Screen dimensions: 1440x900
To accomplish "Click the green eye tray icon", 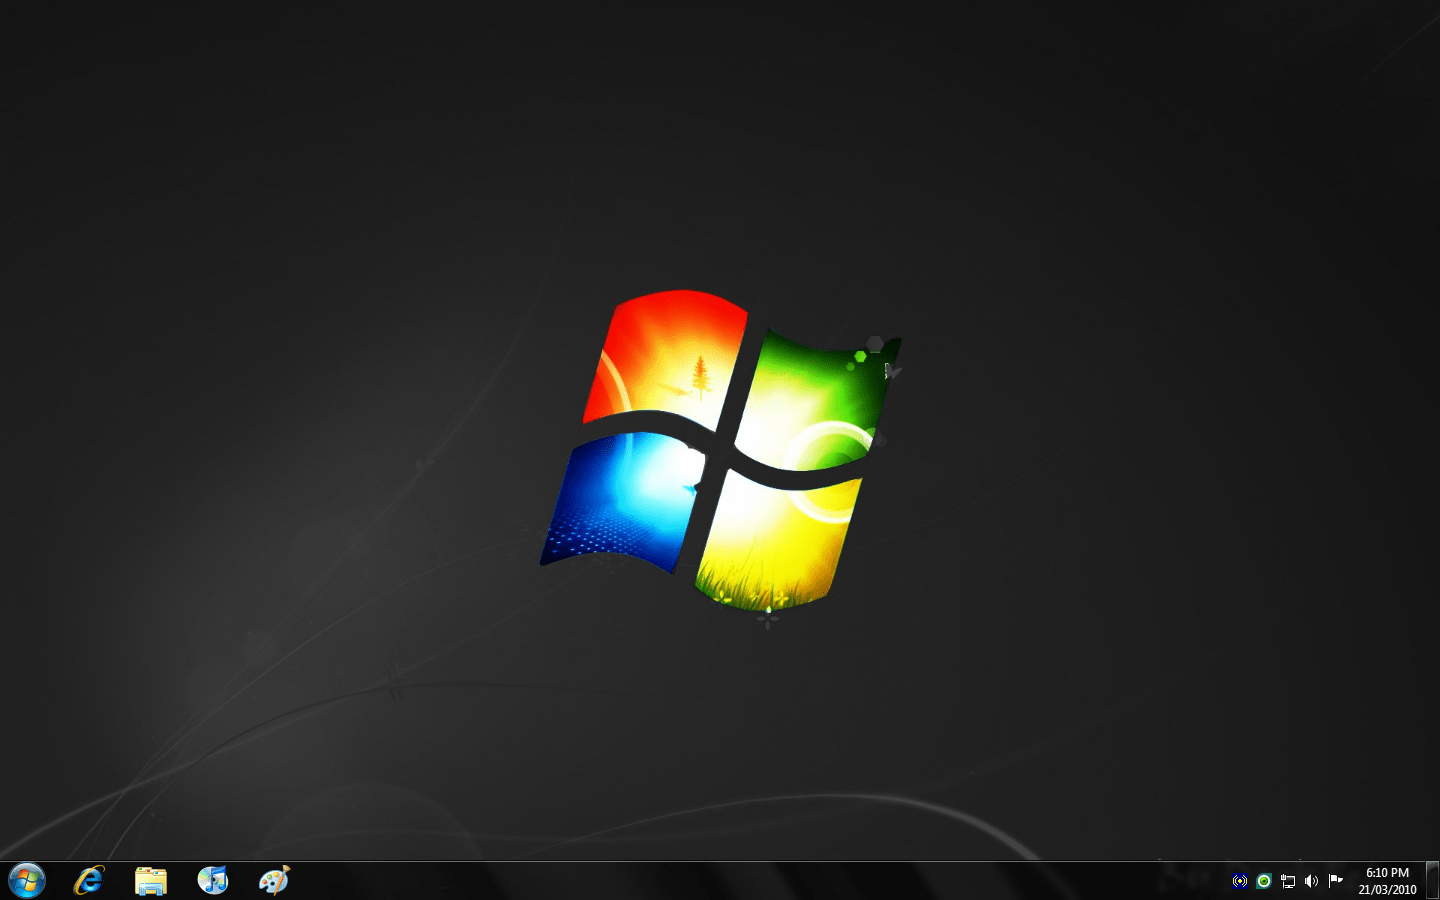I will pyautogui.click(x=1264, y=881).
